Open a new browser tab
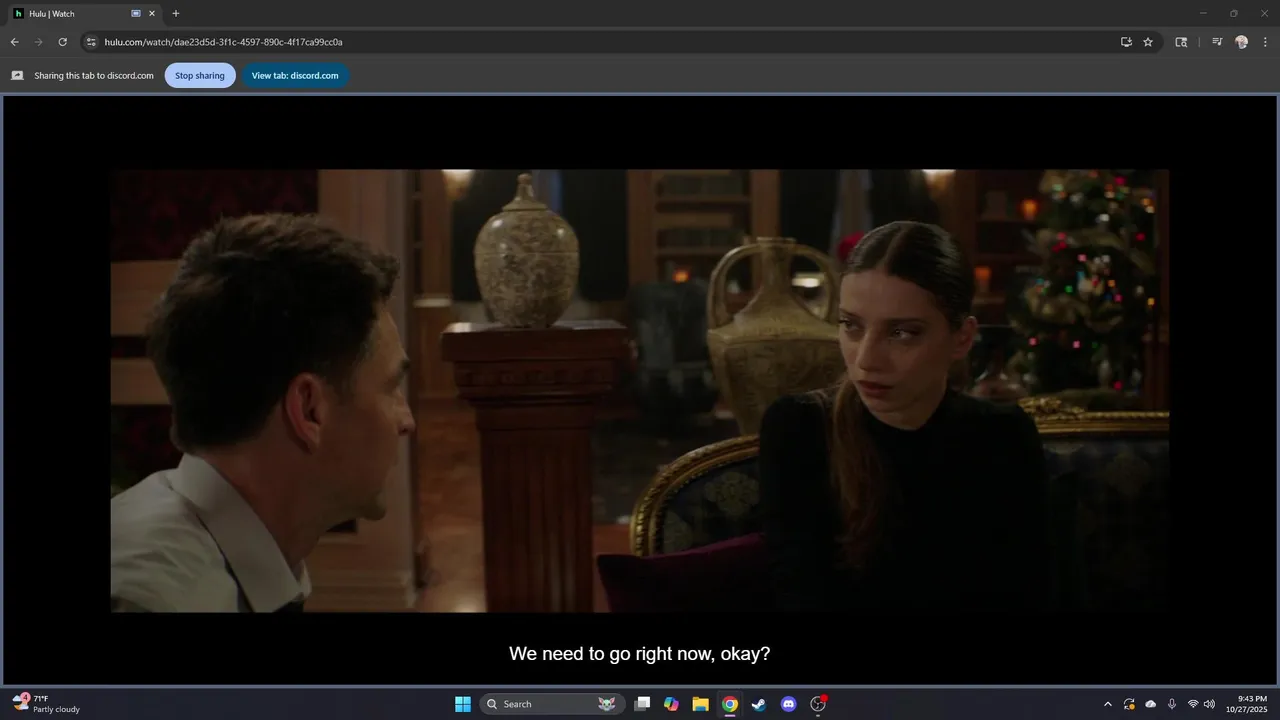 176,14
